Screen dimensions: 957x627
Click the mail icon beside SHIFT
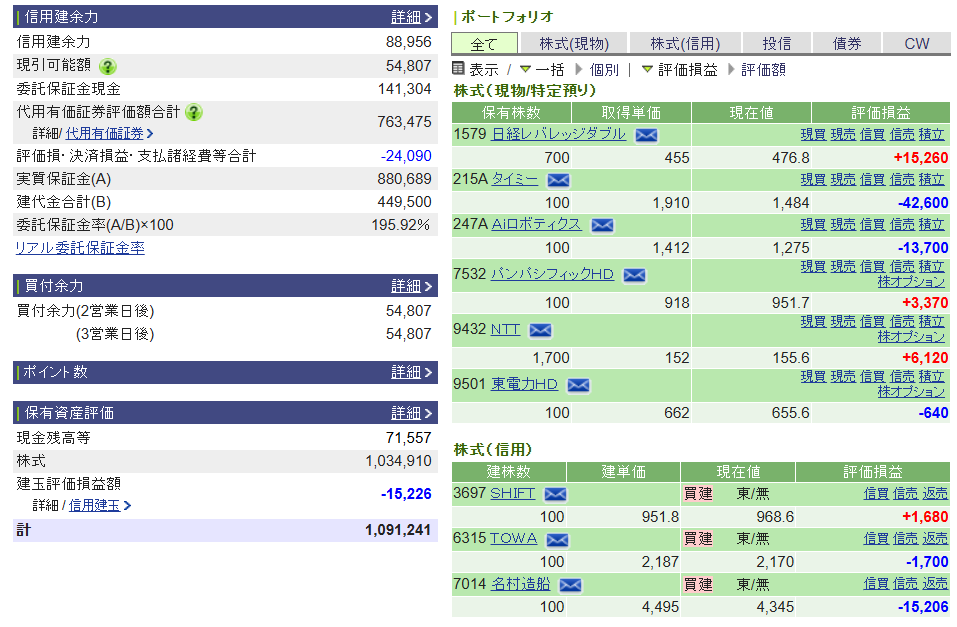pos(555,494)
